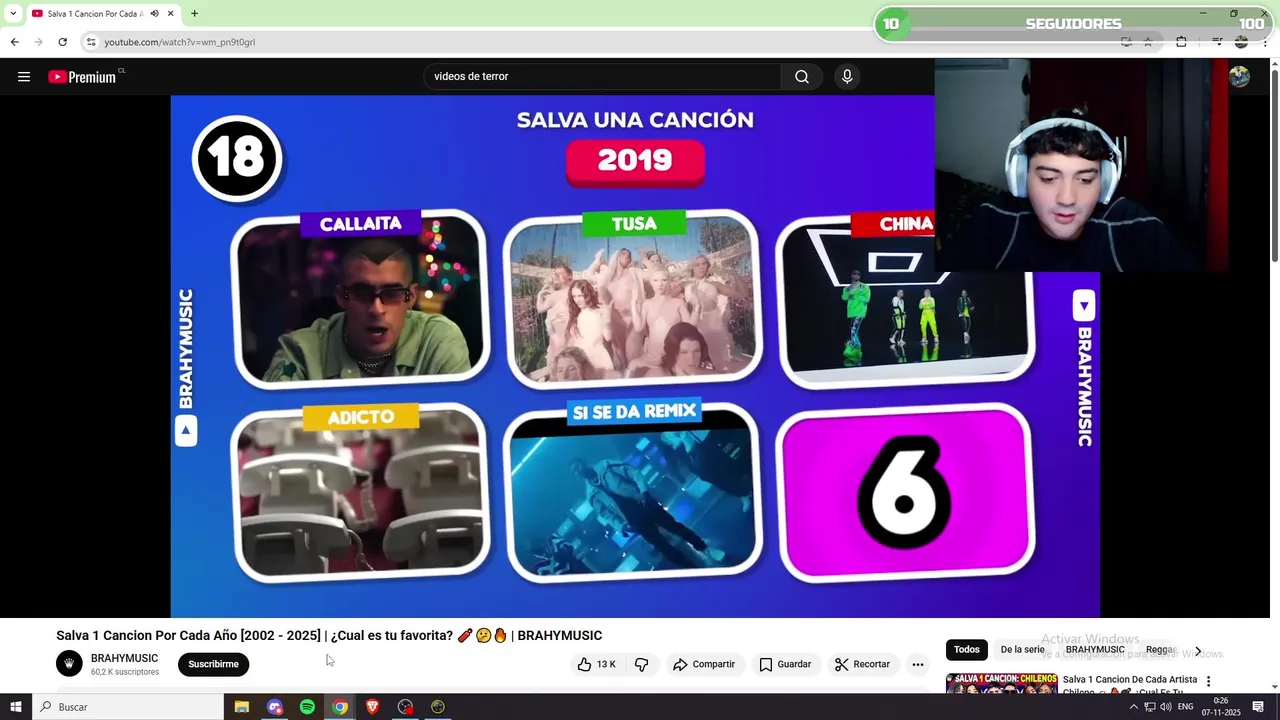Open Brave browser from taskbar
Screen dimensions: 1280x720
pyautogui.click(x=373, y=707)
